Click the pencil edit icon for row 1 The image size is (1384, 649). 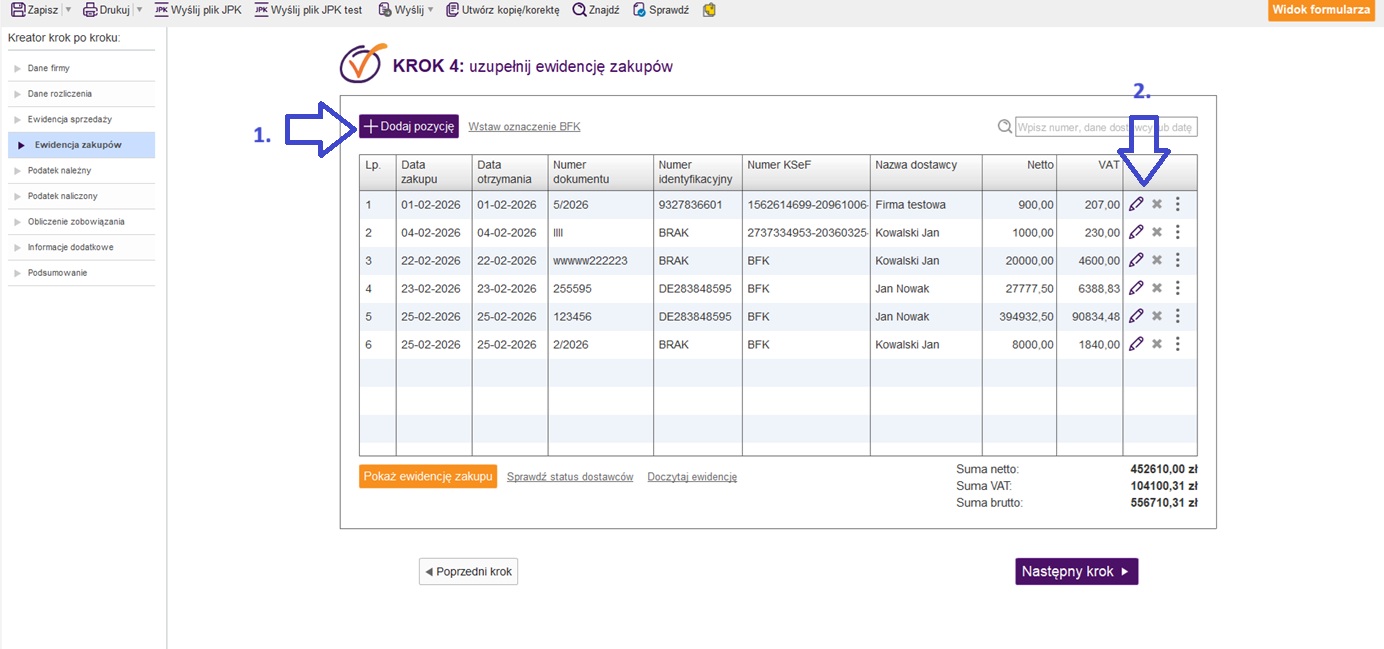tap(1135, 204)
